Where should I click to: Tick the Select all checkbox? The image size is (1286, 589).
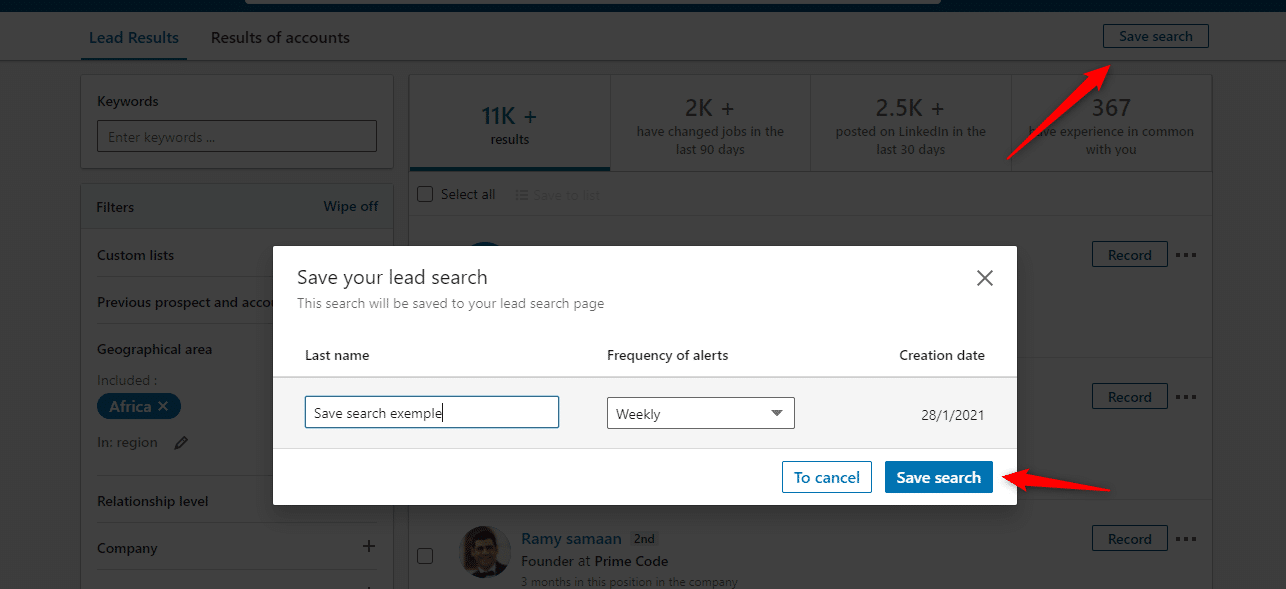[425, 194]
